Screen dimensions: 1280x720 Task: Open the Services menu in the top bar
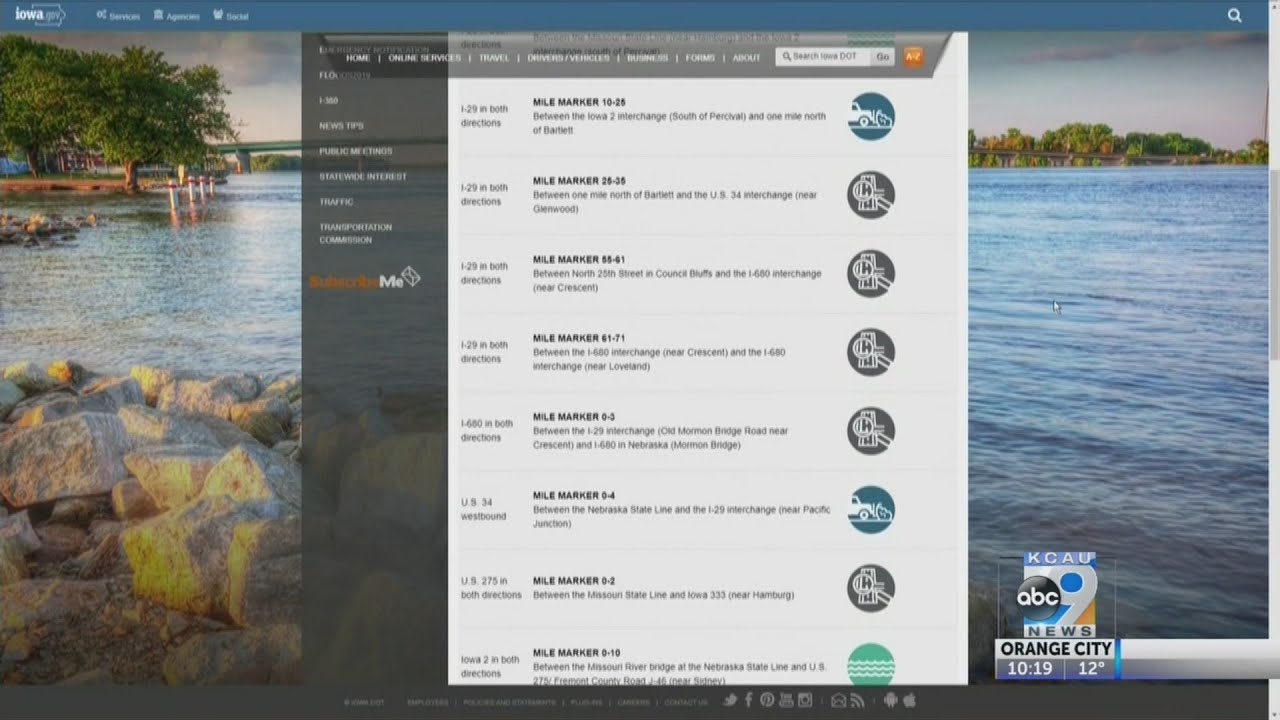coord(118,16)
